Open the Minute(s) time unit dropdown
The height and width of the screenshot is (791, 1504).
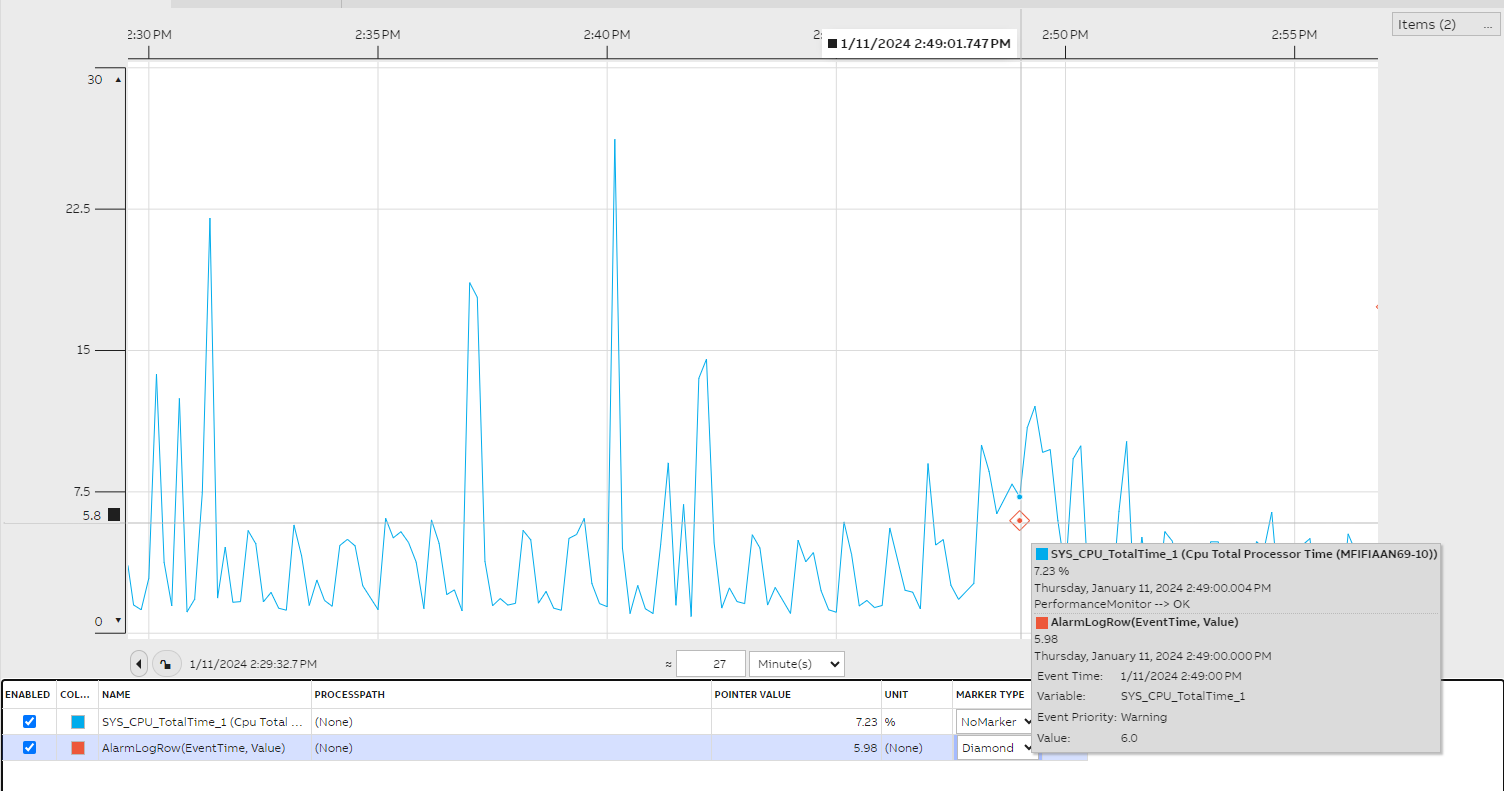click(797, 663)
